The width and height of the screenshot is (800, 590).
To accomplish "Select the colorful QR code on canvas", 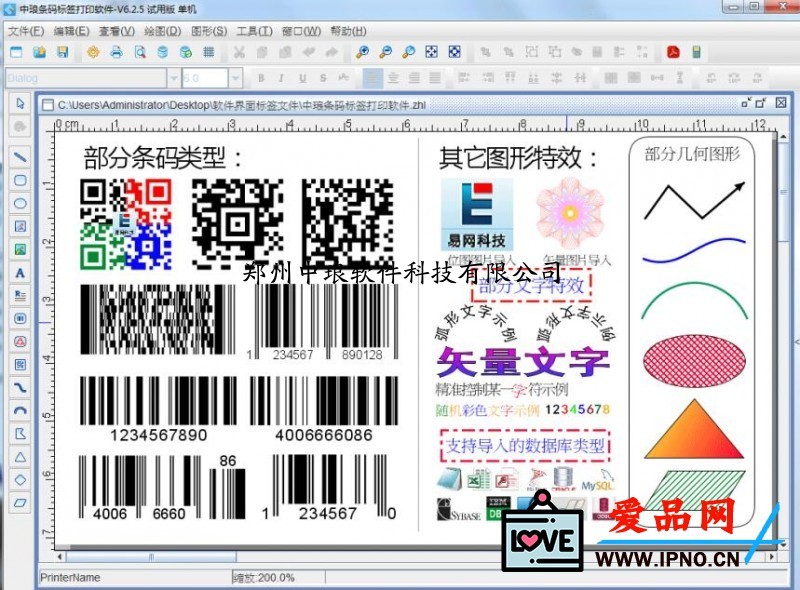I will pos(126,224).
